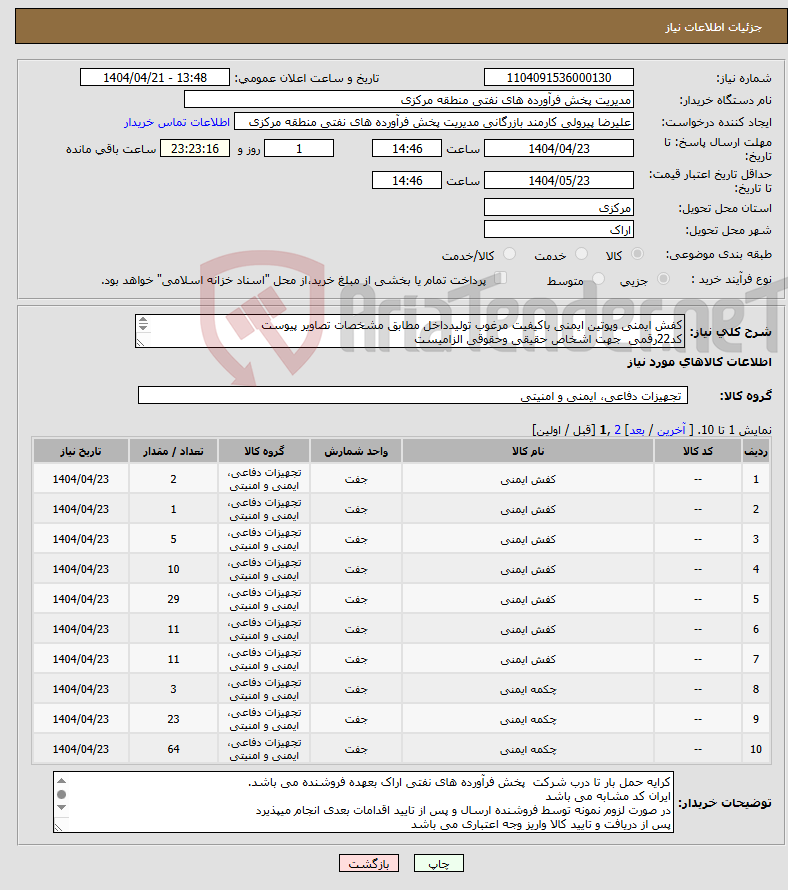Select the کالا radio button
This screenshot has width=788, height=890.
coord(638,254)
